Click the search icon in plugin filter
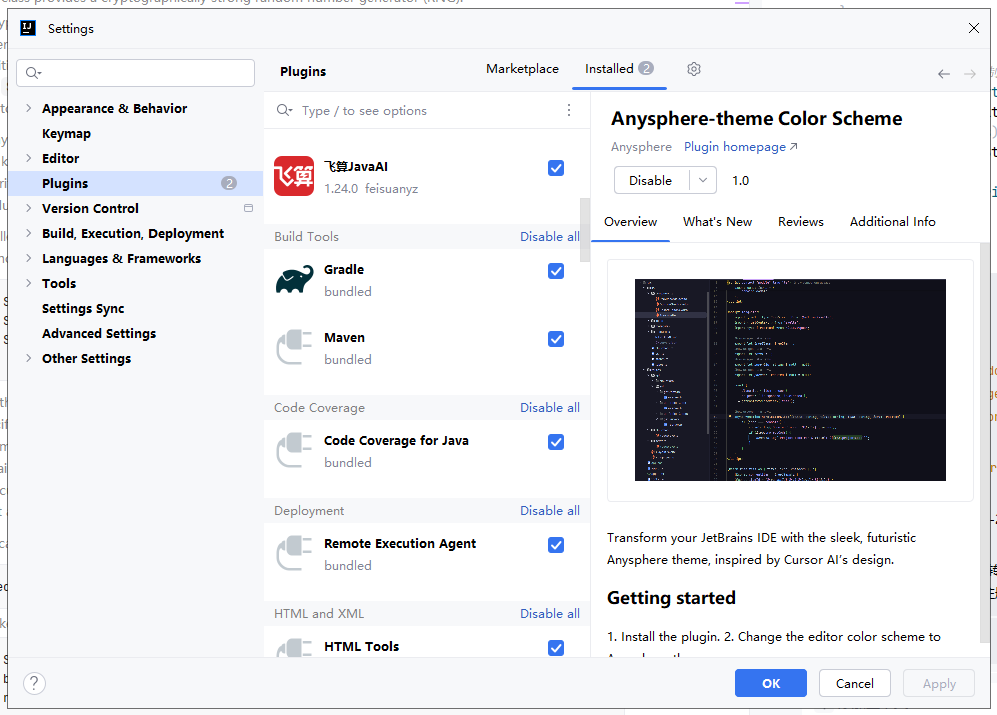The height and width of the screenshot is (715, 997). tap(284, 110)
